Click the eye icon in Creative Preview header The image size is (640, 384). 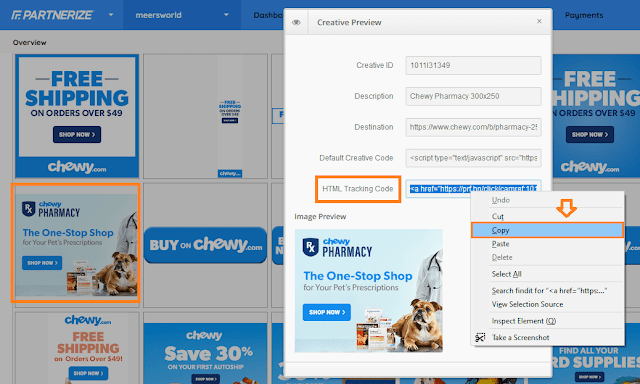pos(296,22)
